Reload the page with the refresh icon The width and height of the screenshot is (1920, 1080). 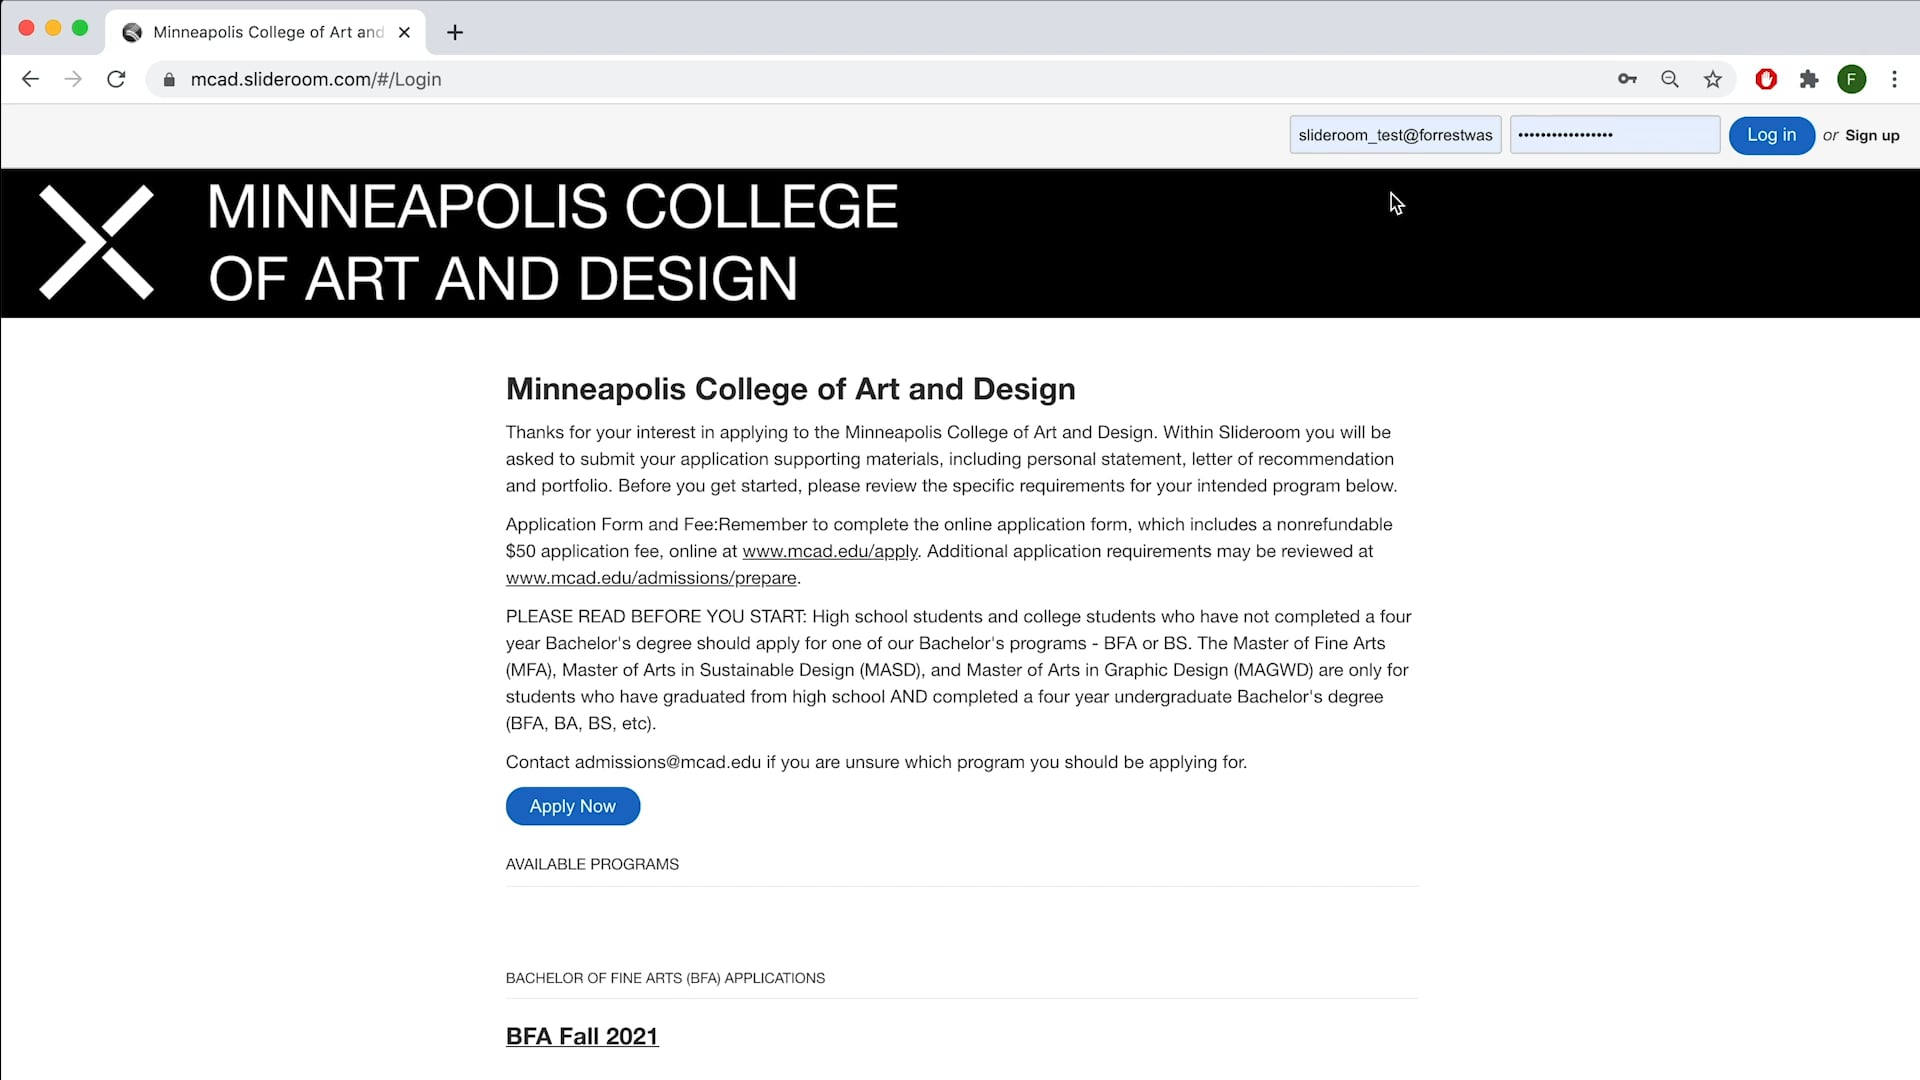[116, 79]
